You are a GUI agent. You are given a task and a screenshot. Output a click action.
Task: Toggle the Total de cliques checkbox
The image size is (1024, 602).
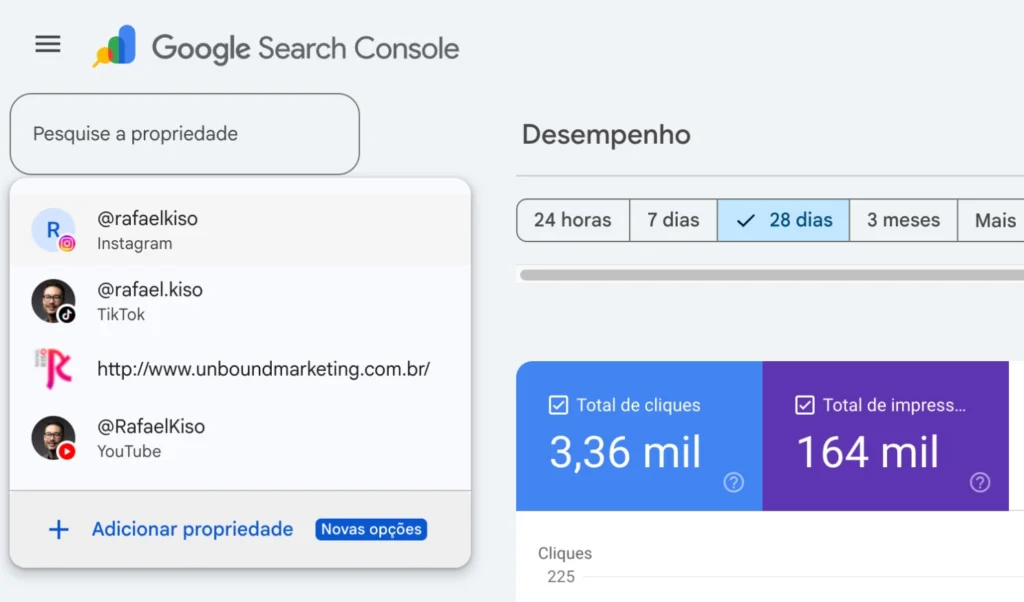coord(558,405)
